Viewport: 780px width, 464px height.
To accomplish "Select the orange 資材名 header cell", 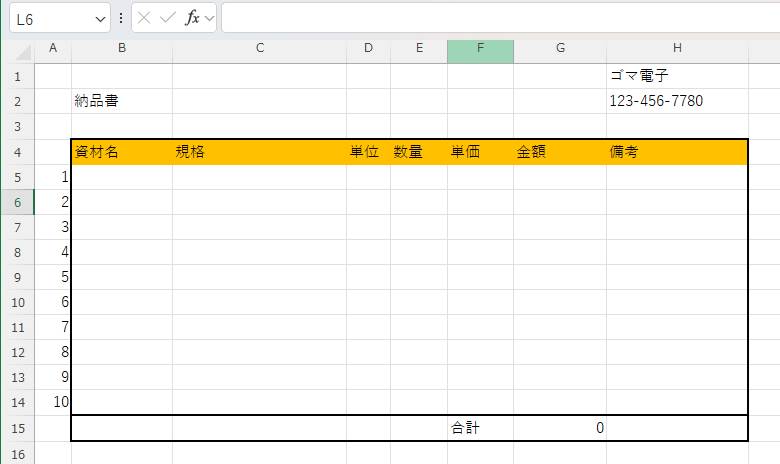I will pos(121,152).
